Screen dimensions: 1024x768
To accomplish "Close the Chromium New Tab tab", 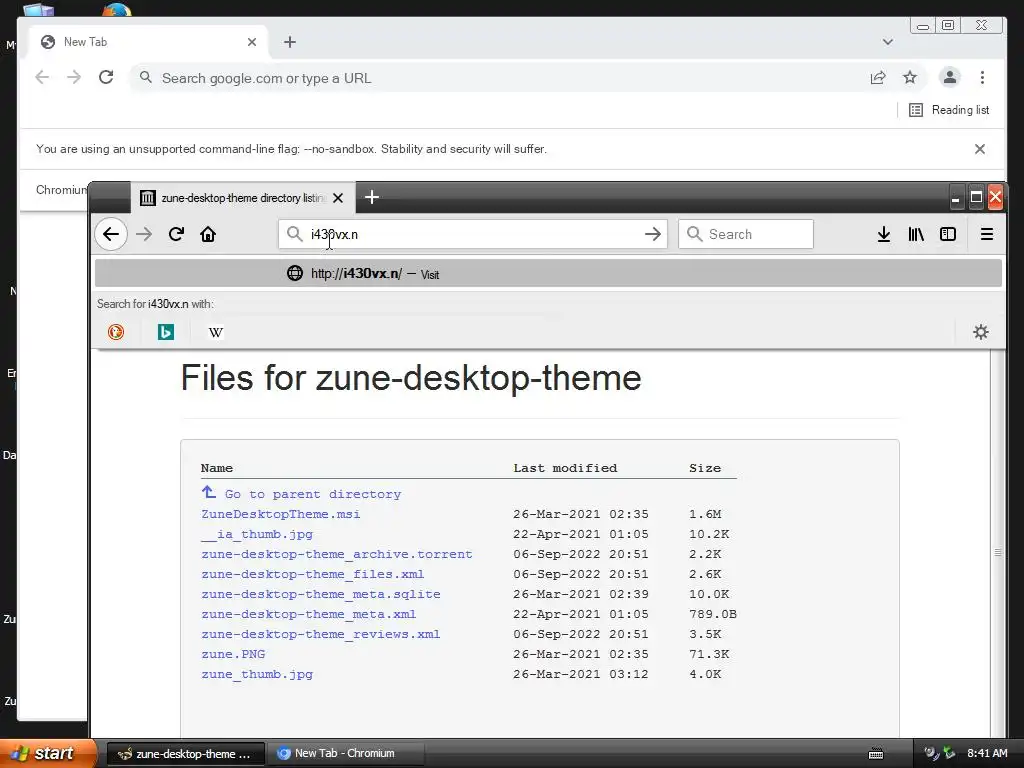I will (252, 42).
